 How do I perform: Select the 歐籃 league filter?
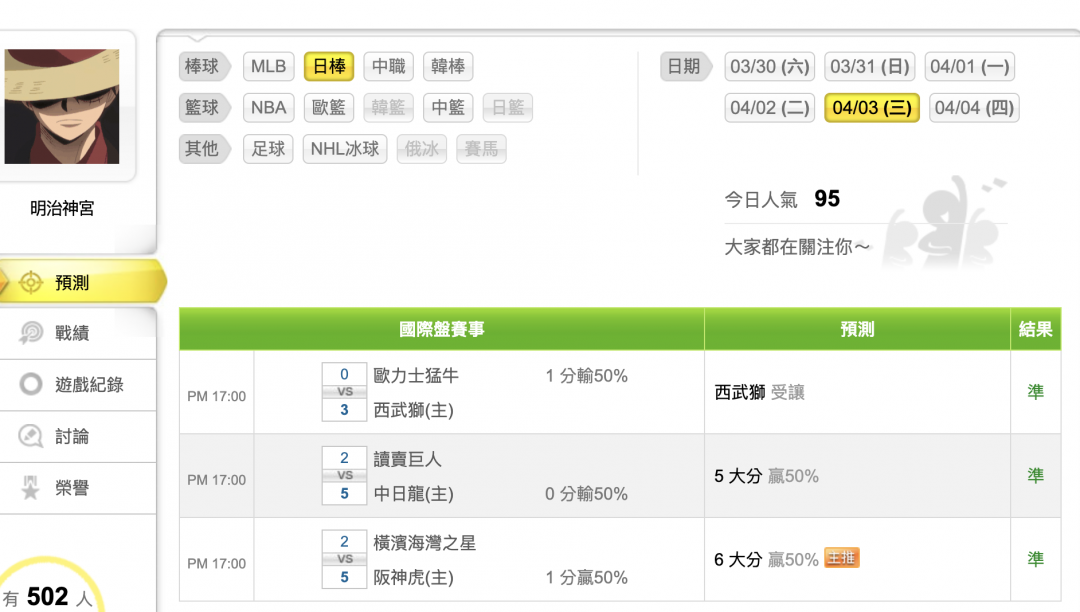tap(329, 107)
